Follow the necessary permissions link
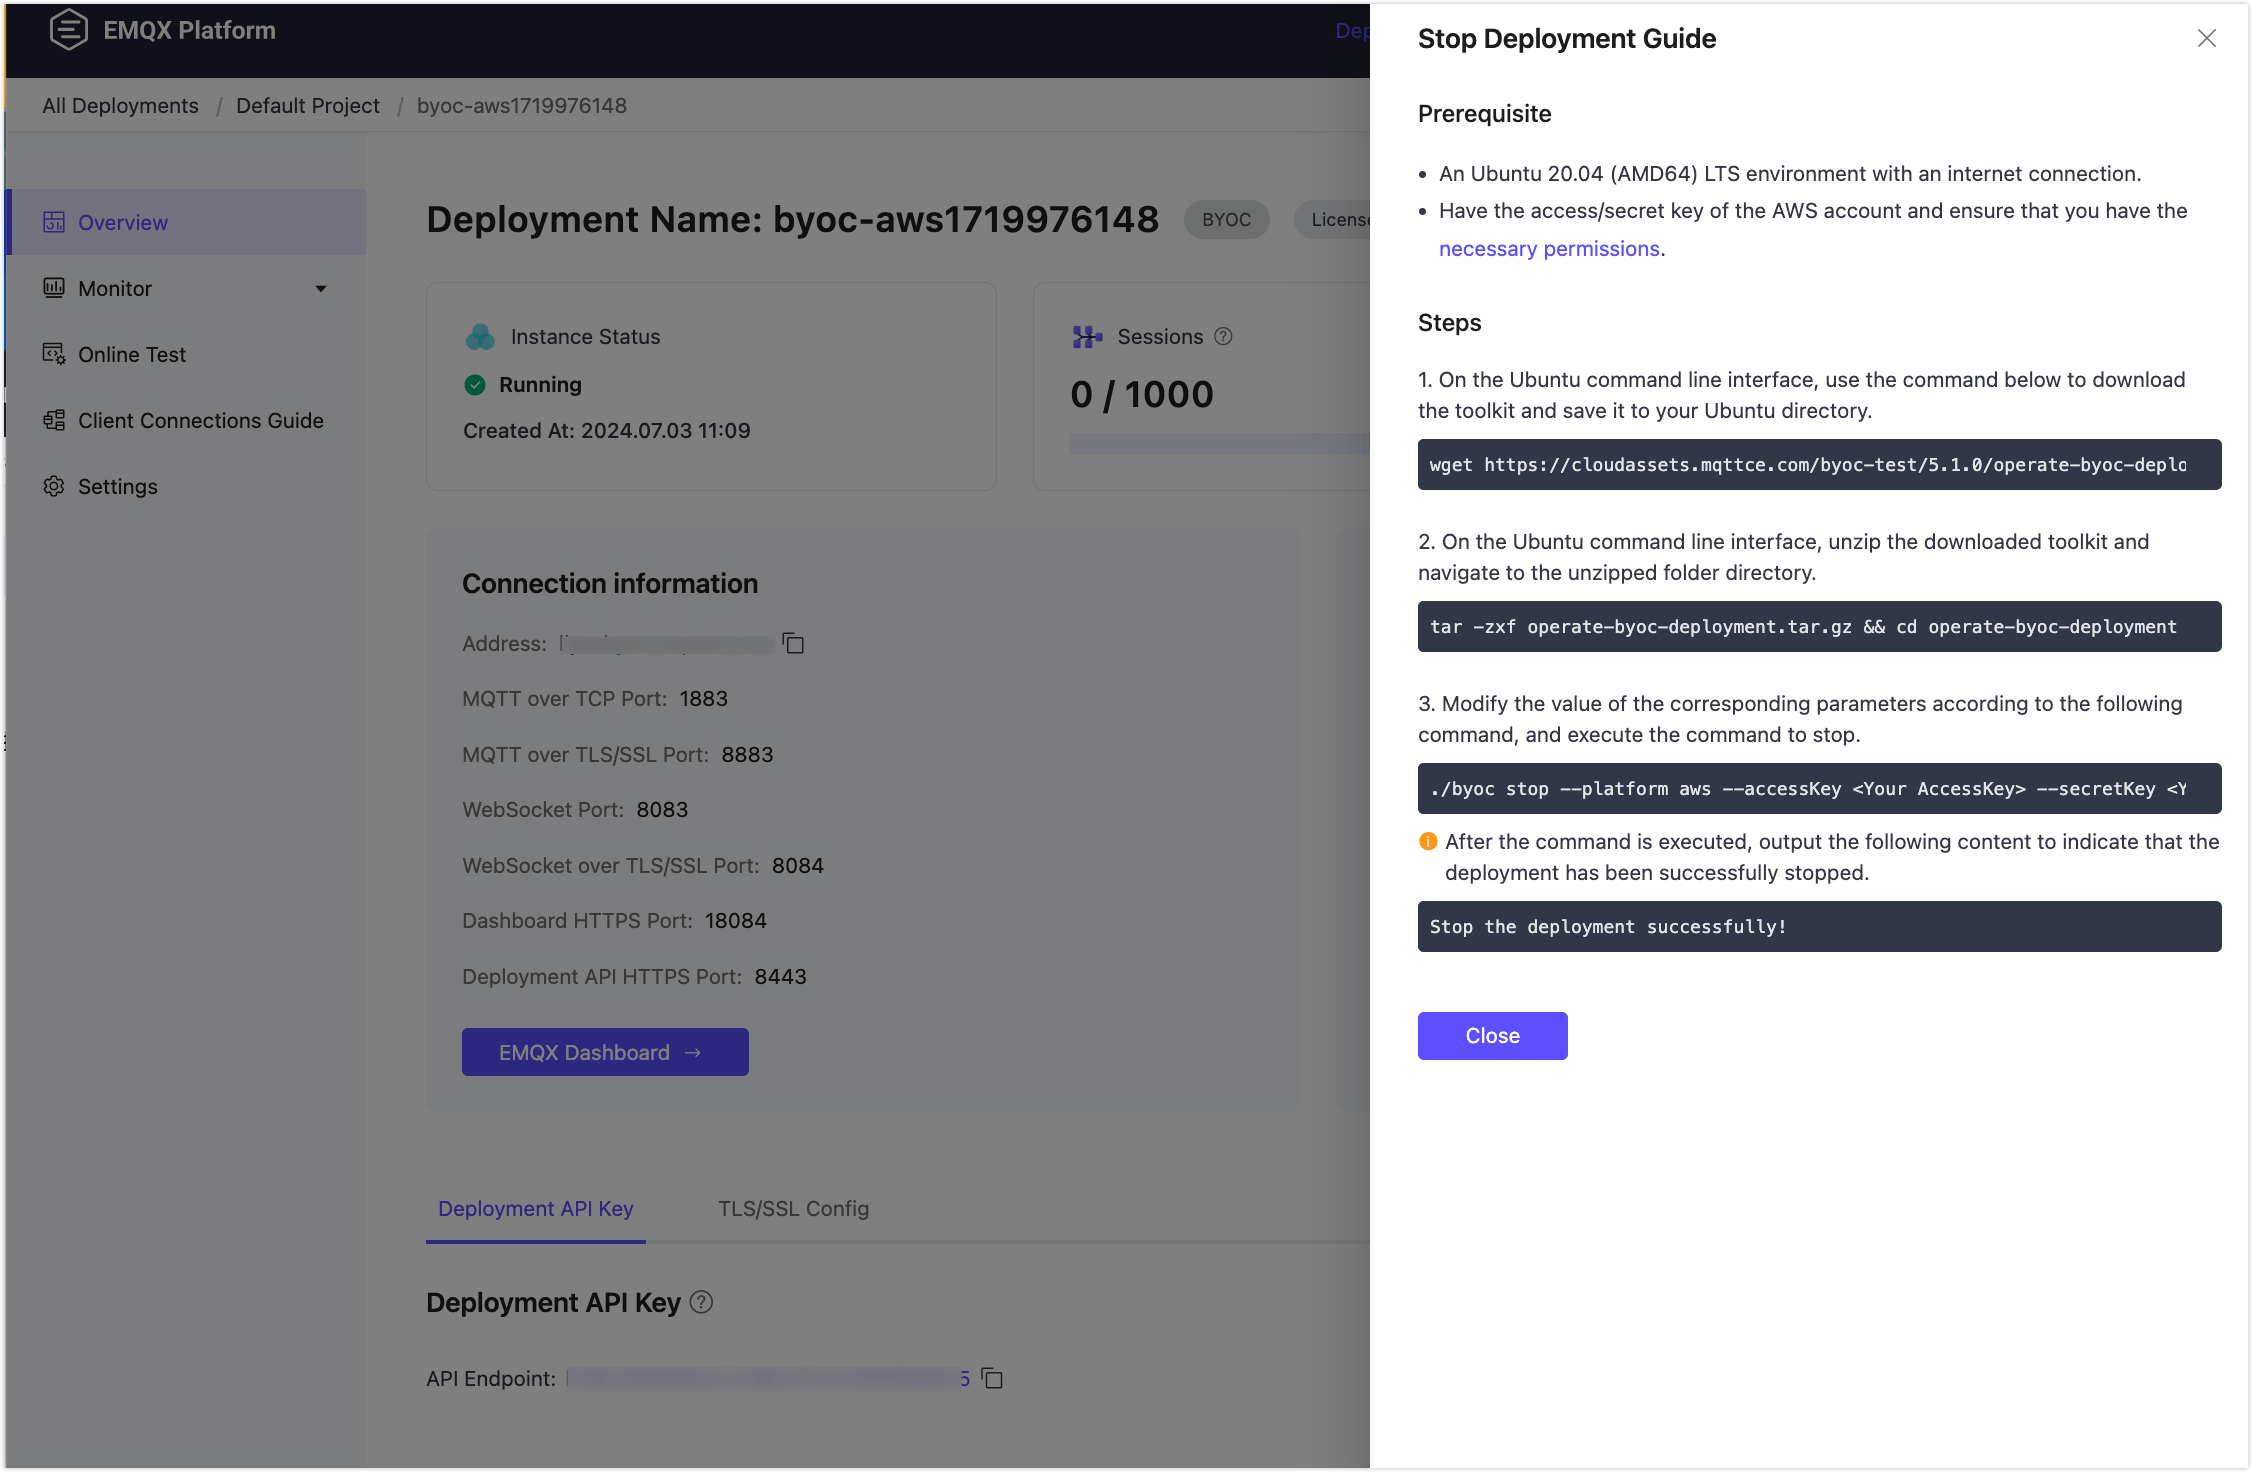The width and height of the screenshot is (2252, 1472). (1549, 249)
